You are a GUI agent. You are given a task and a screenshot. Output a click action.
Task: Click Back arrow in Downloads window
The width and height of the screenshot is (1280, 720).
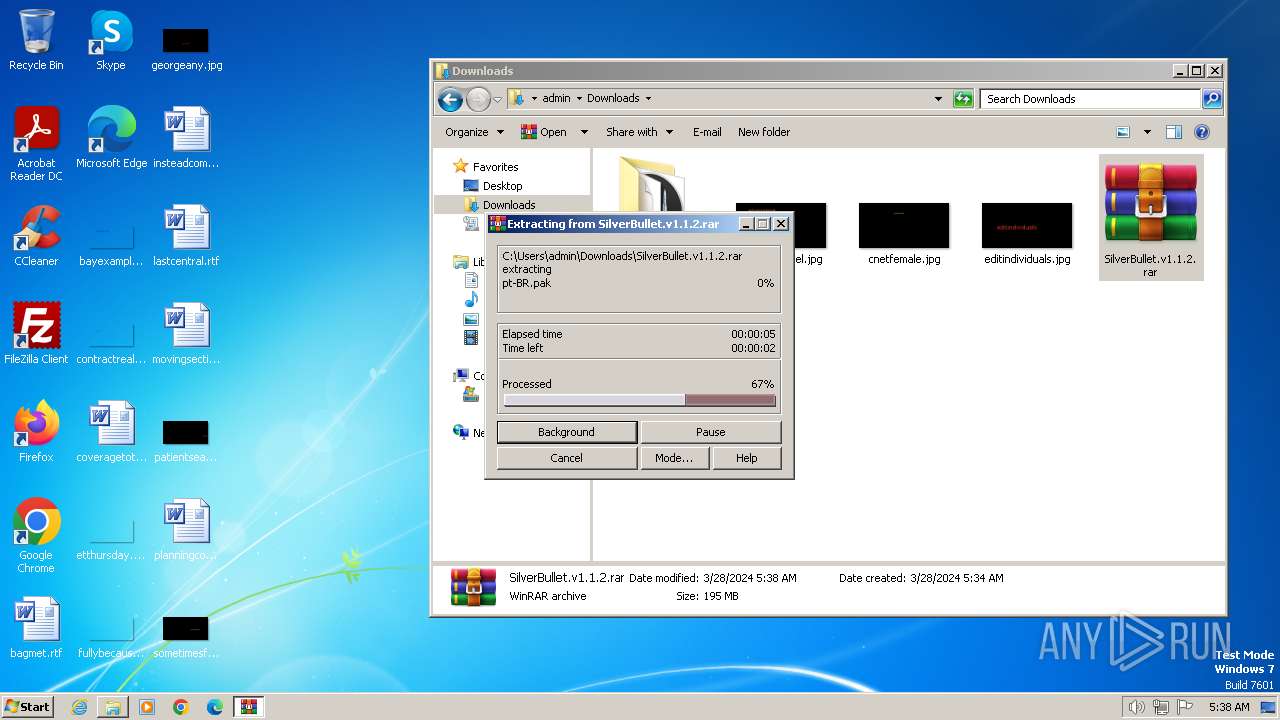point(450,99)
